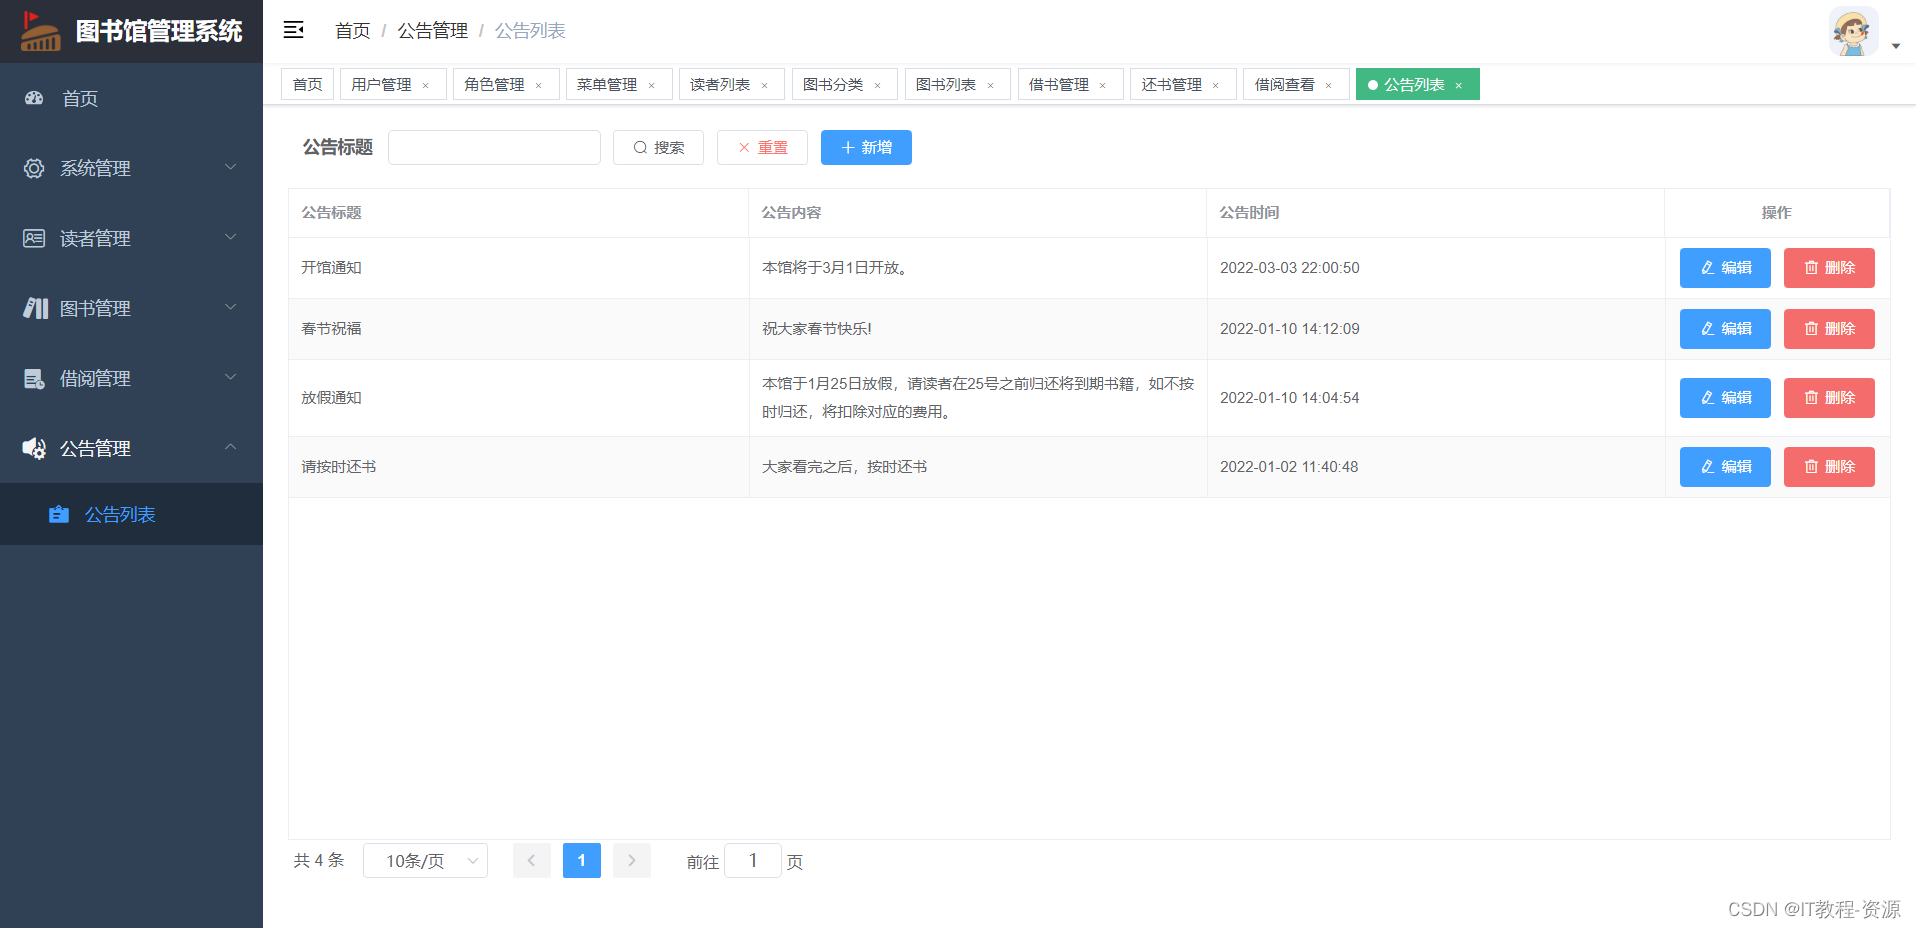Click the gear icon for 系统管理
This screenshot has height=928, width=1916.
[x=34, y=168]
